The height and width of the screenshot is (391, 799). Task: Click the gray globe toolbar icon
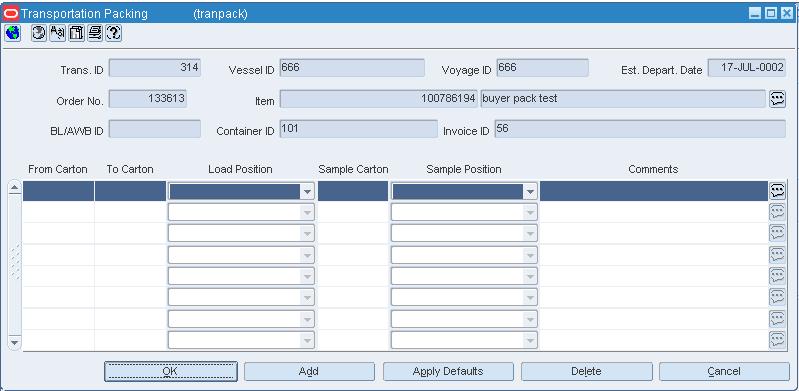pyautogui.click(x=39, y=33)
